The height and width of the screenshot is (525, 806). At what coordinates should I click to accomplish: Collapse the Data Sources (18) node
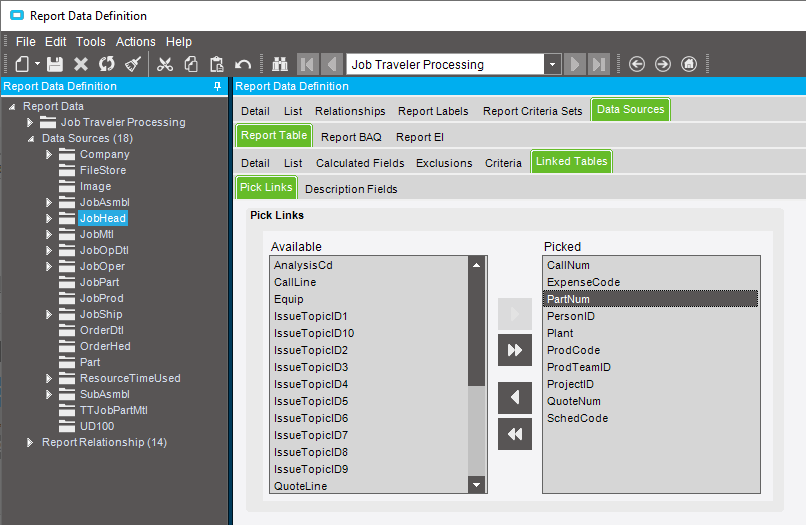tap(30, 138)
